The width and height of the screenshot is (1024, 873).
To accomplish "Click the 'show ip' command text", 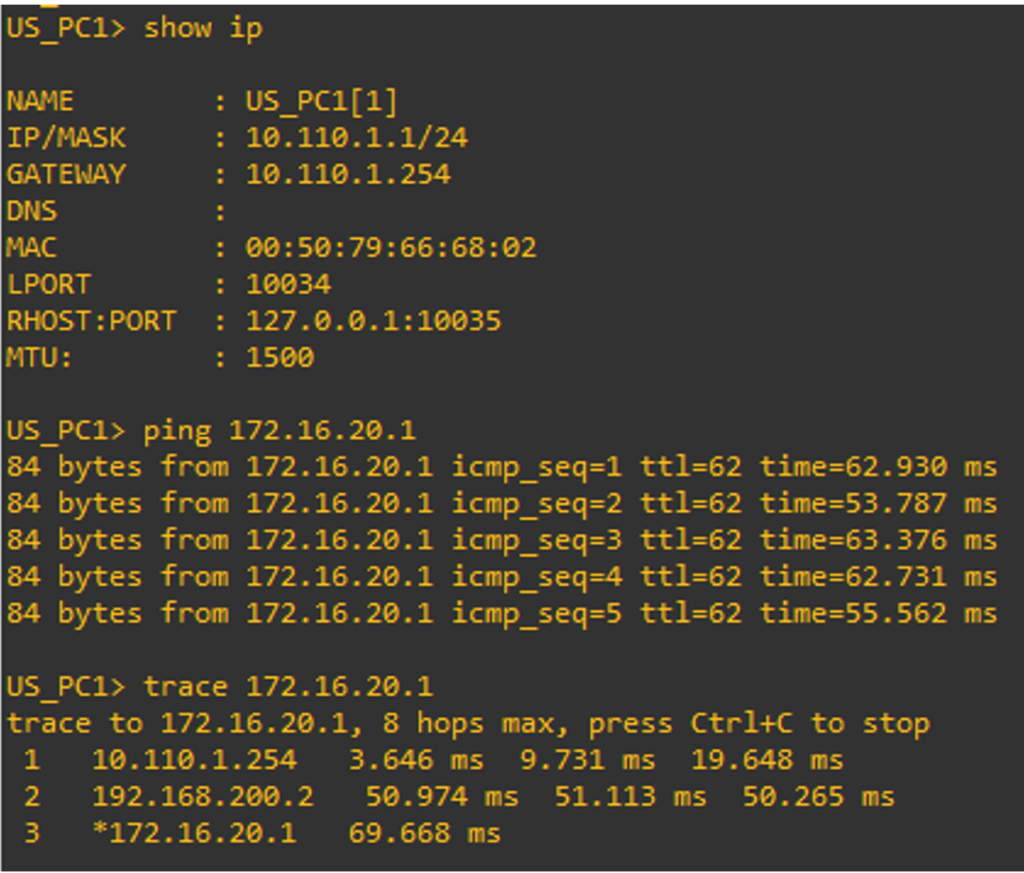I will click(203, 28).
